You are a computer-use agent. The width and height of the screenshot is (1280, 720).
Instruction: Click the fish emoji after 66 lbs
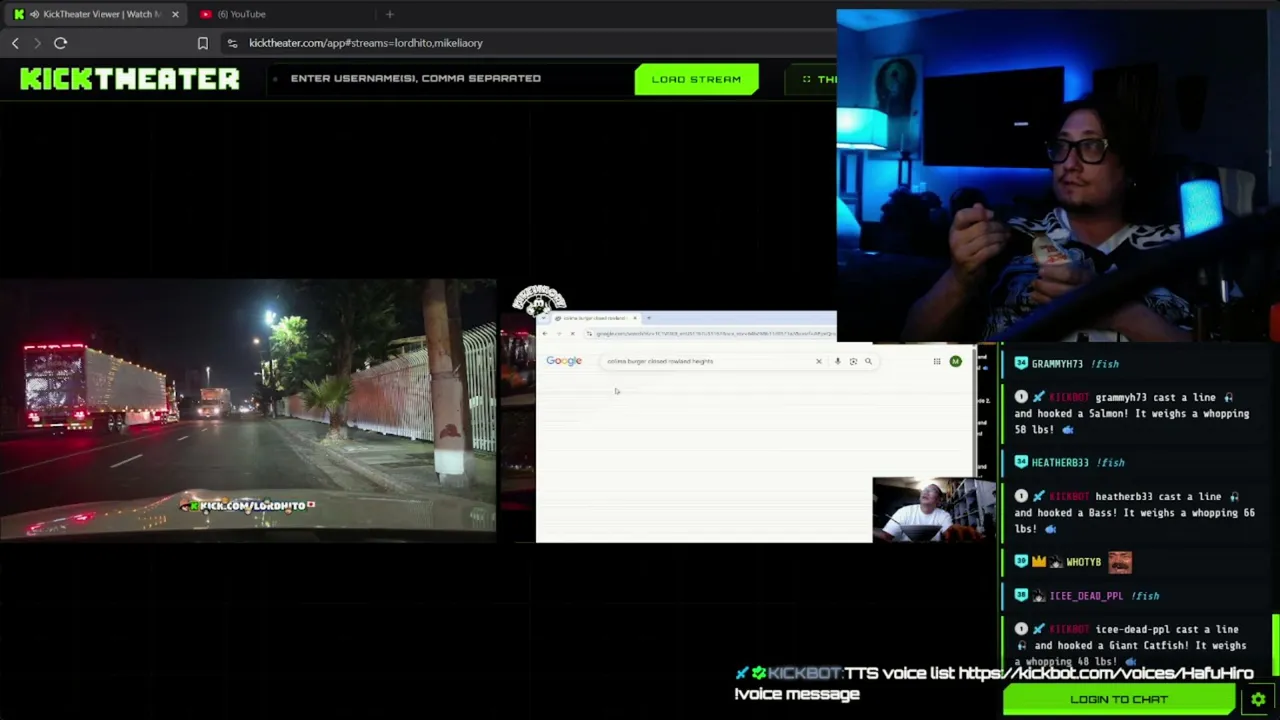pyautogui.click(x=1050, y=529)
